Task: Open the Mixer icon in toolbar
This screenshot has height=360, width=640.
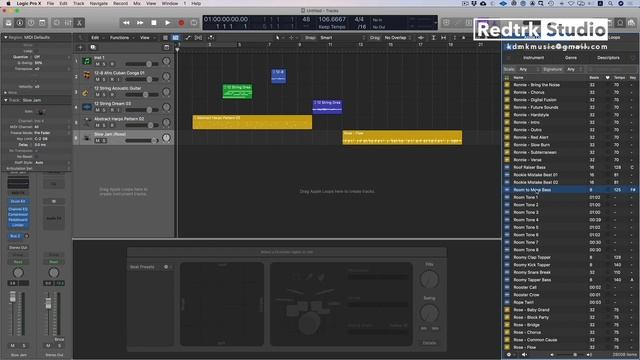Action: click(68, 23)
